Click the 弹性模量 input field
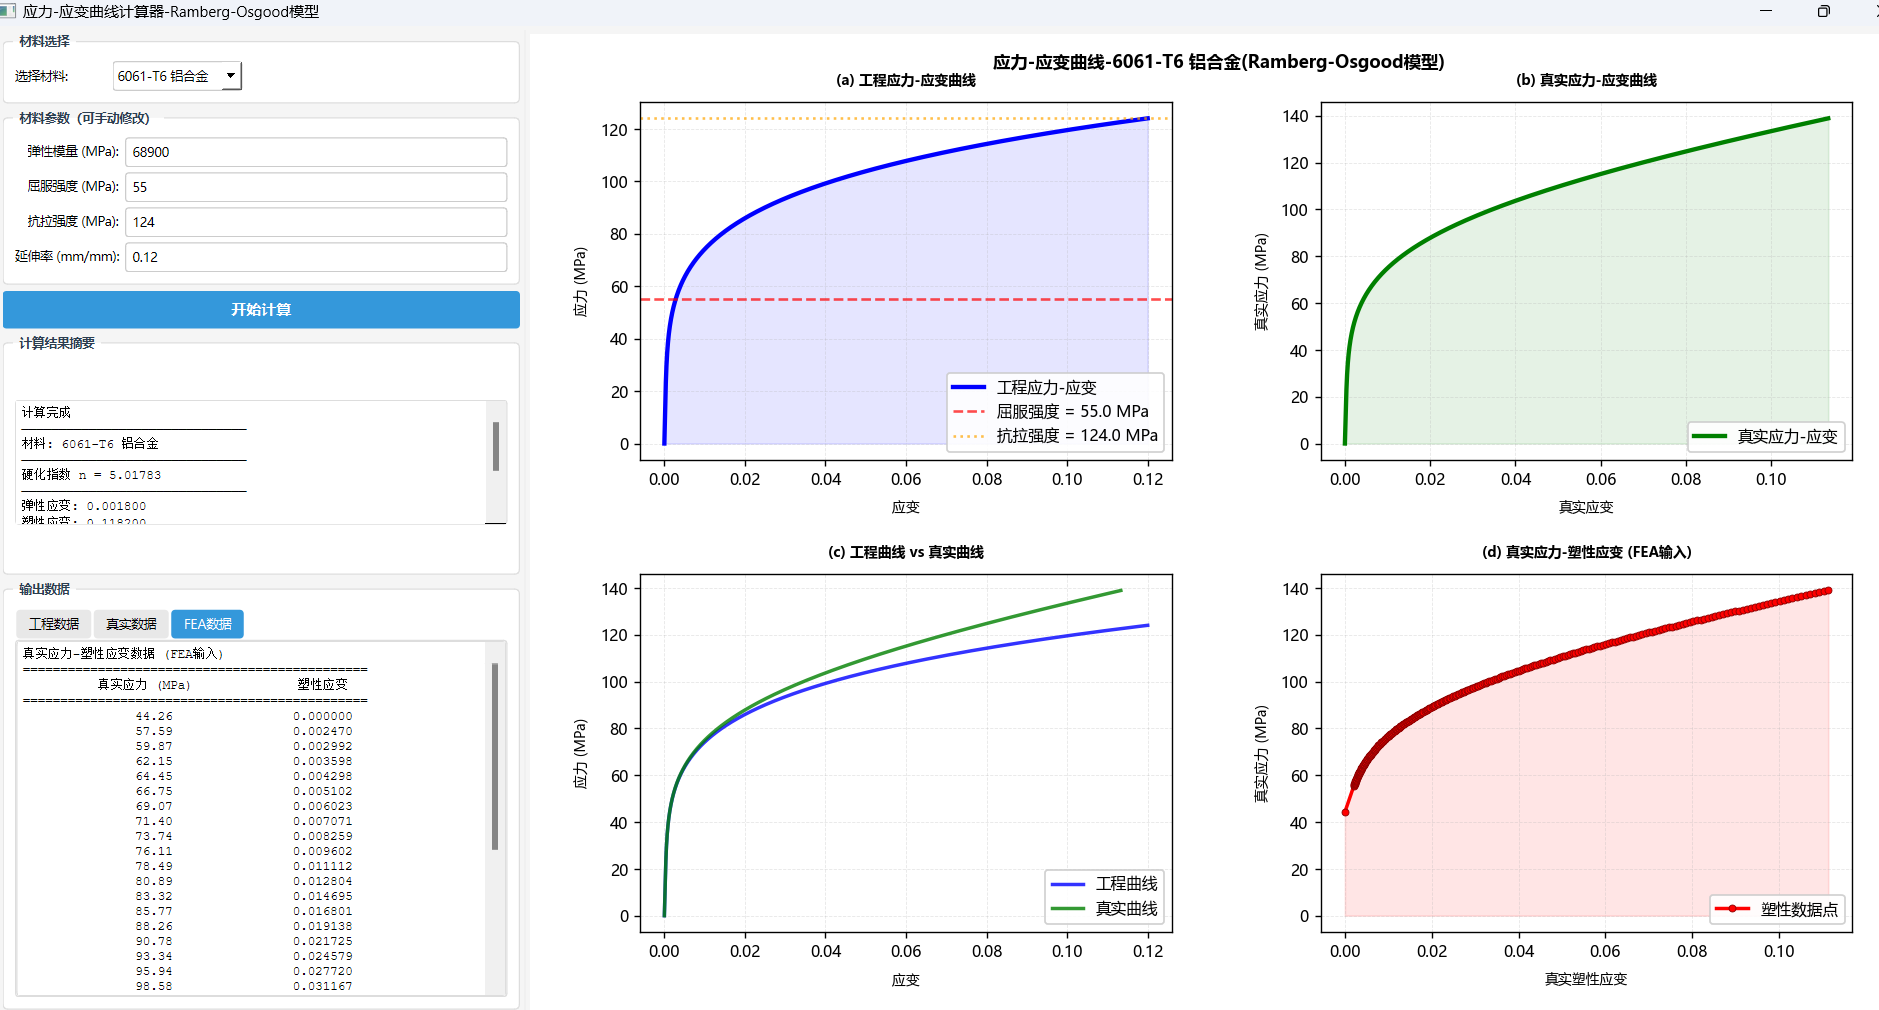 tap(316, 152)
